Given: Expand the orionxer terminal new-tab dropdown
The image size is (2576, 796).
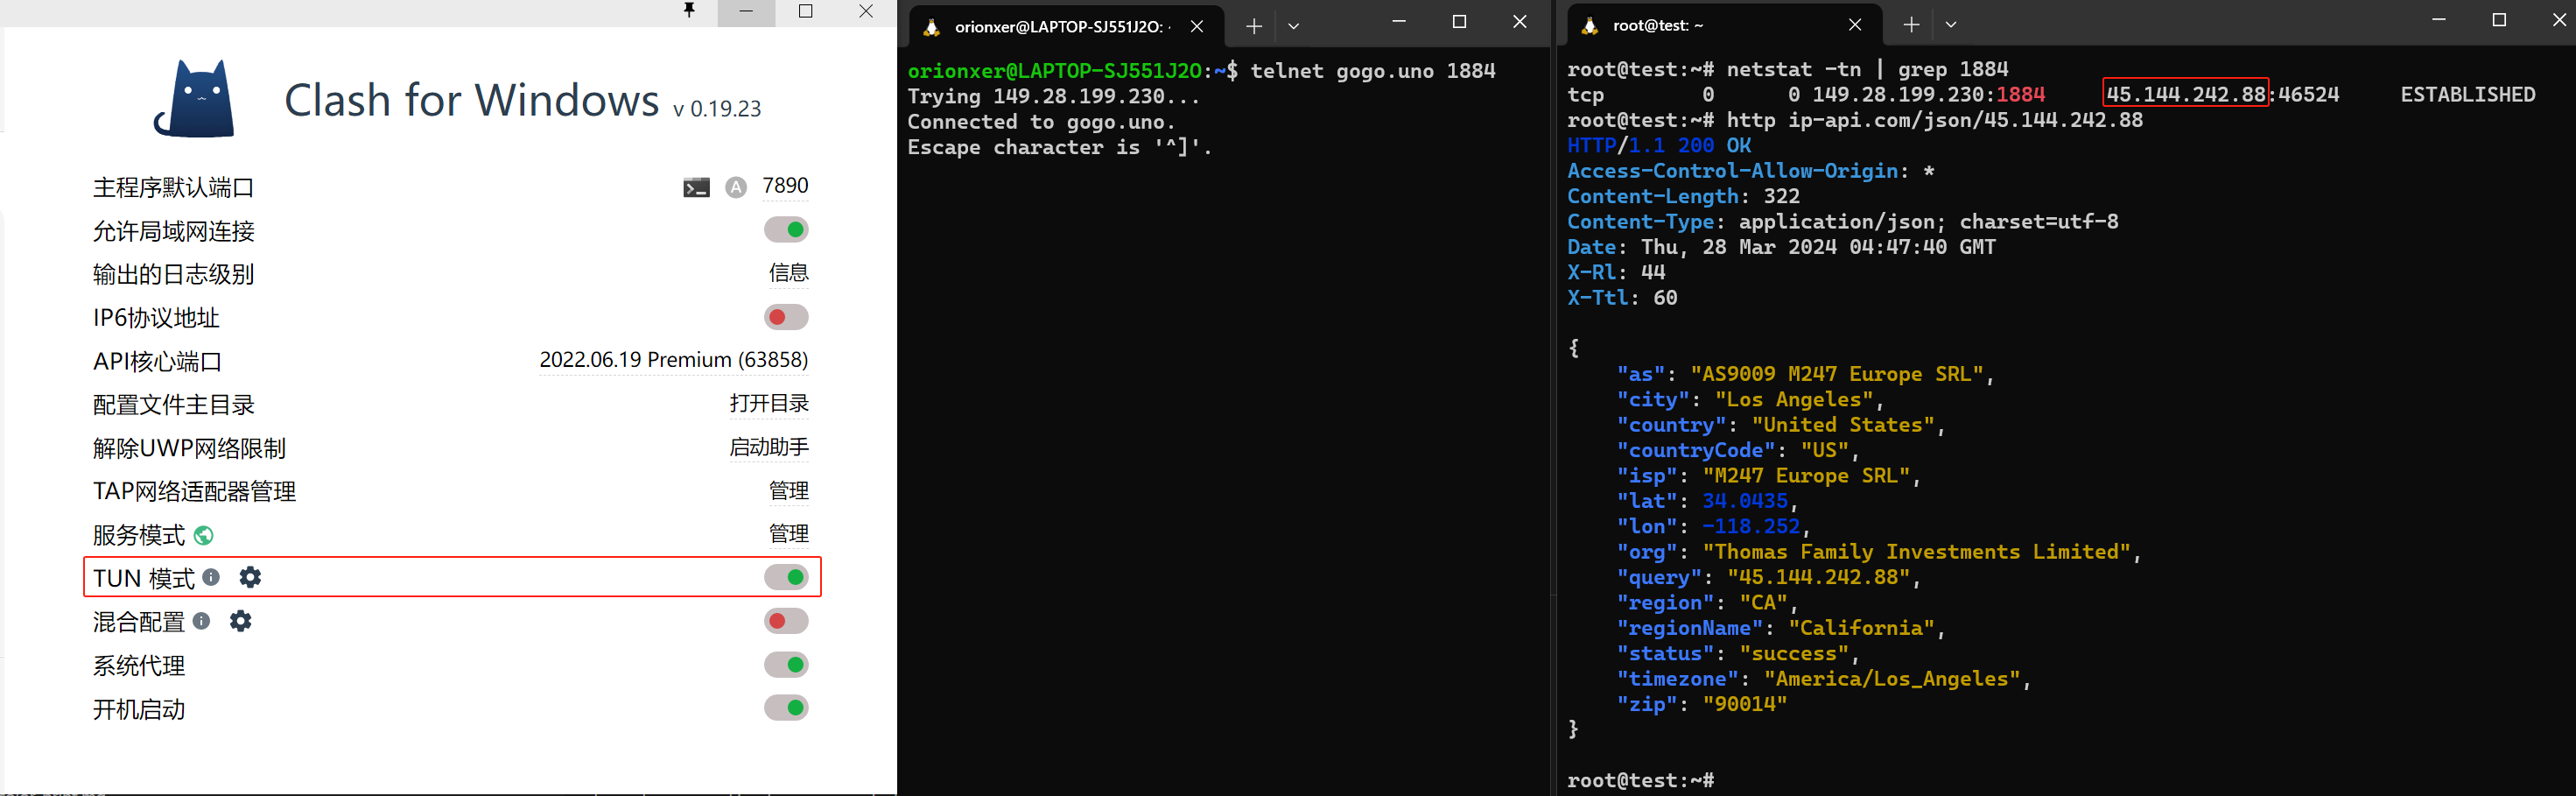Looking at the screenshot, I should (1293, 26).
